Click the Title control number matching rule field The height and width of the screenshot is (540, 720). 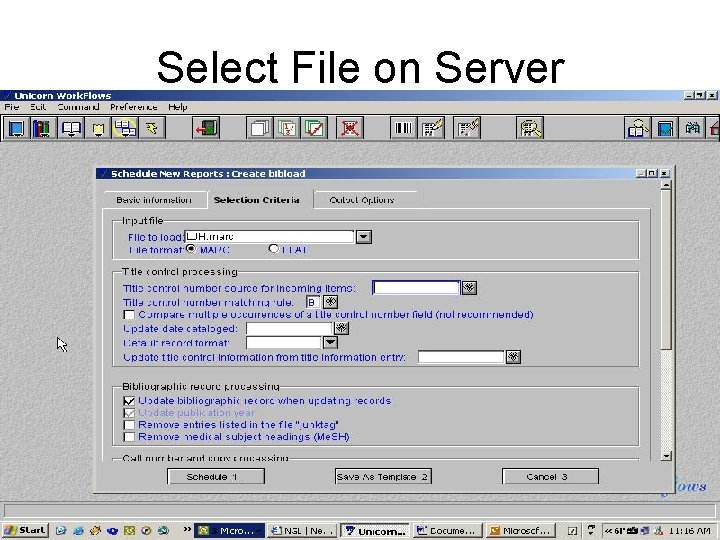coord(313,302)
